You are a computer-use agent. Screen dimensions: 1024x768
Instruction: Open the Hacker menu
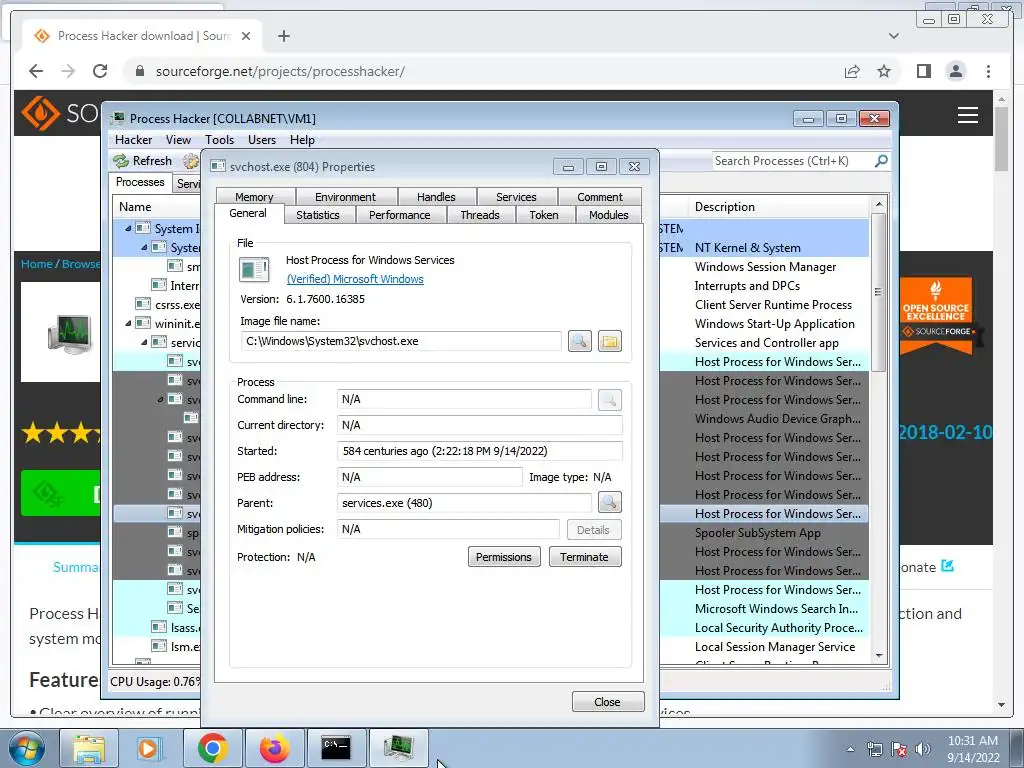click(133, 140)
